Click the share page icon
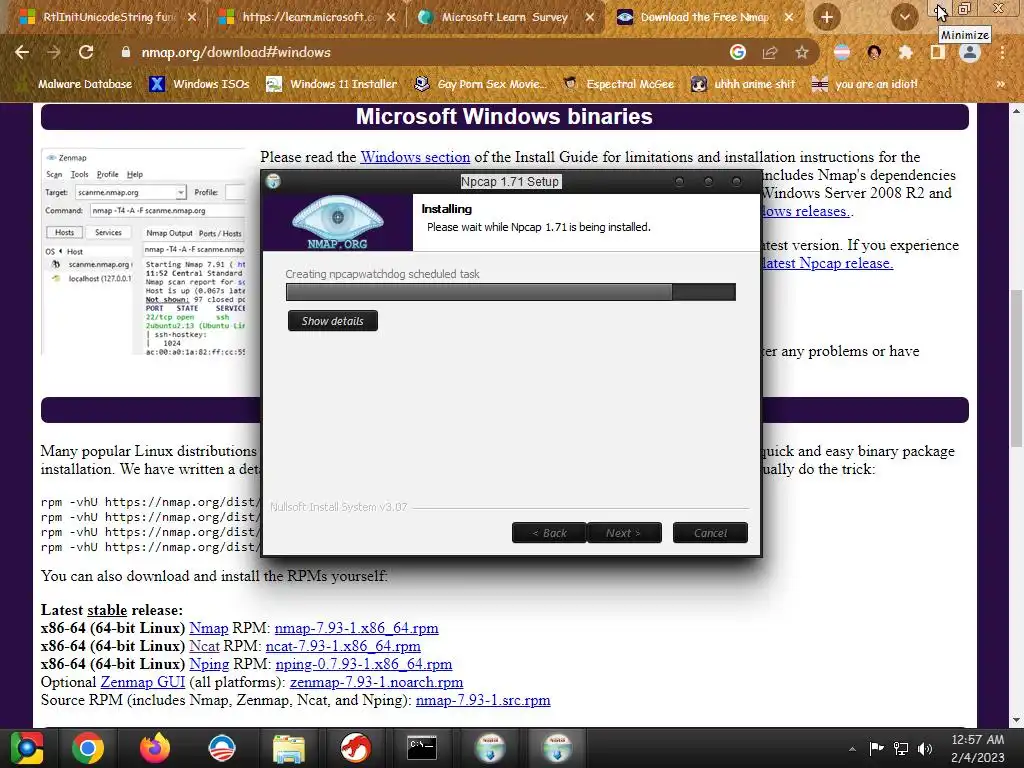 click(x=770, y=52)
